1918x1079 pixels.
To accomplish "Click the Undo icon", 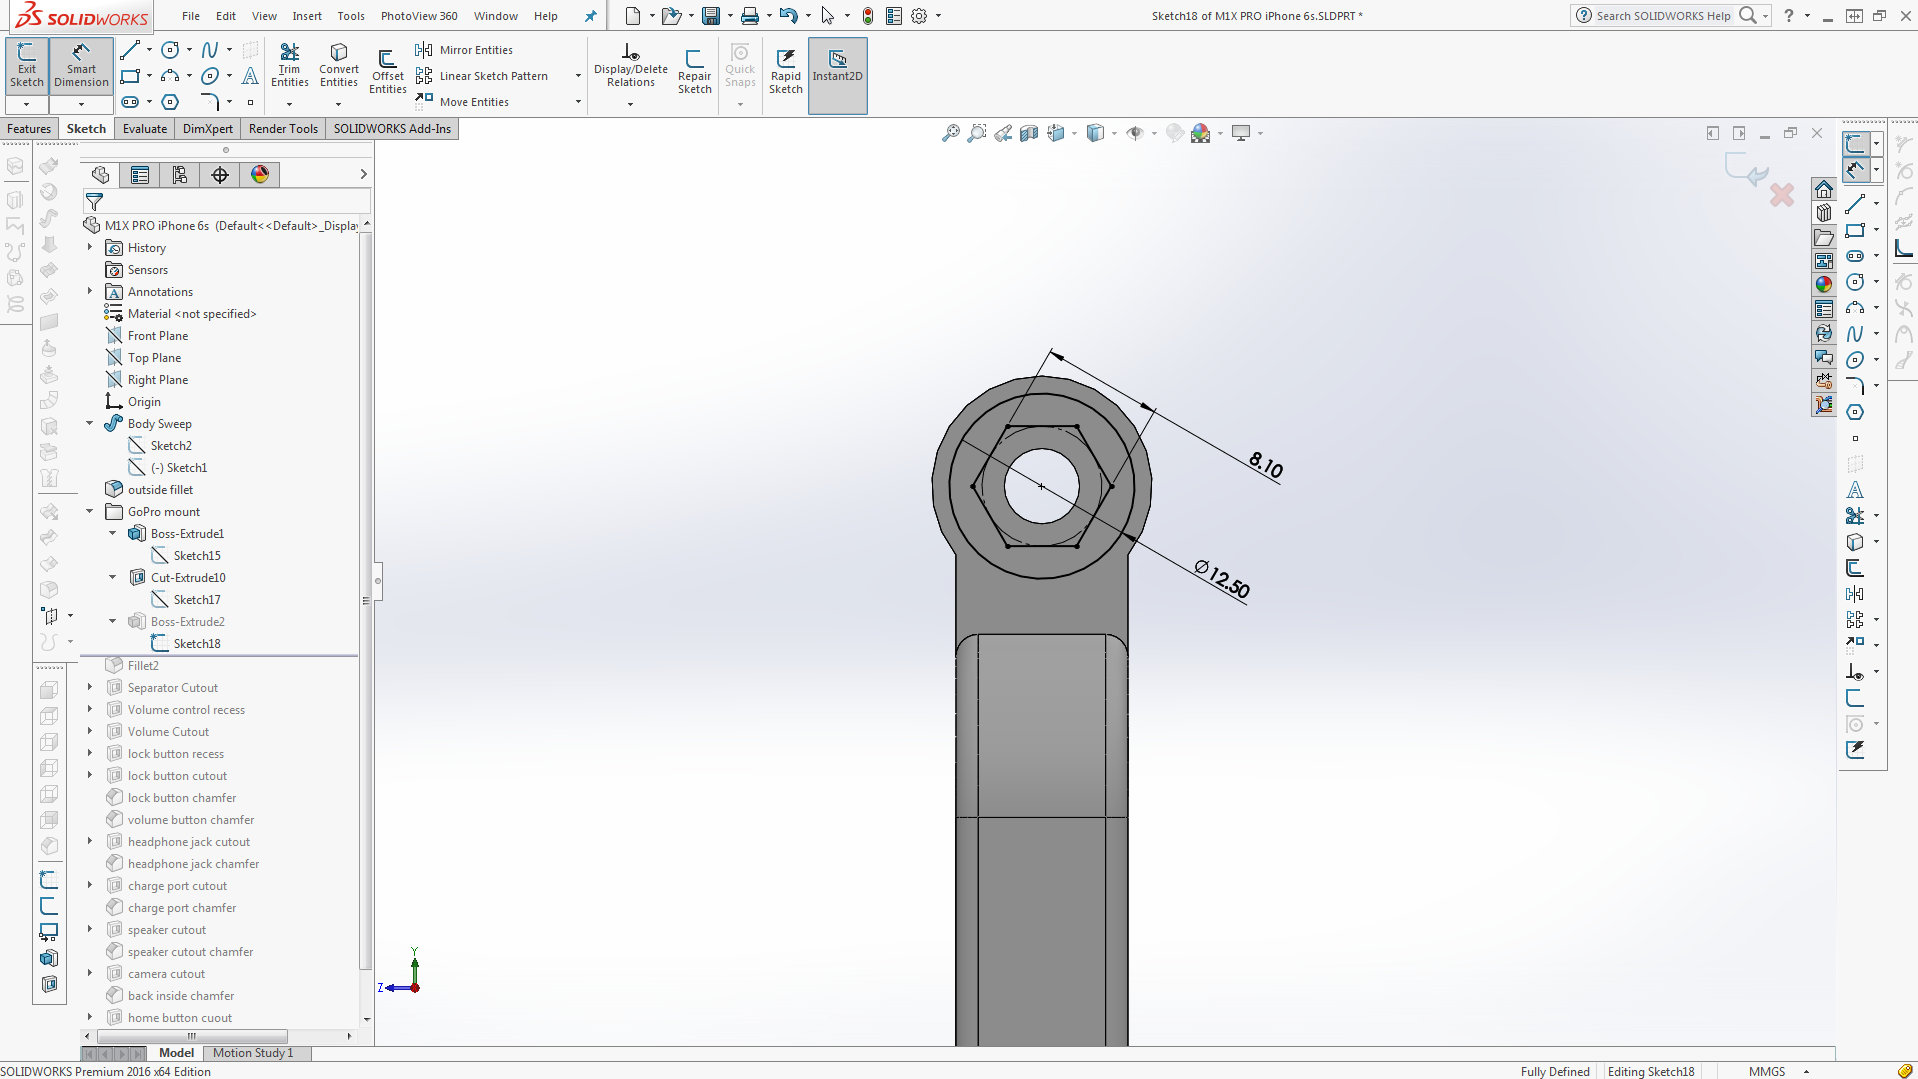I will pos(789,16).
